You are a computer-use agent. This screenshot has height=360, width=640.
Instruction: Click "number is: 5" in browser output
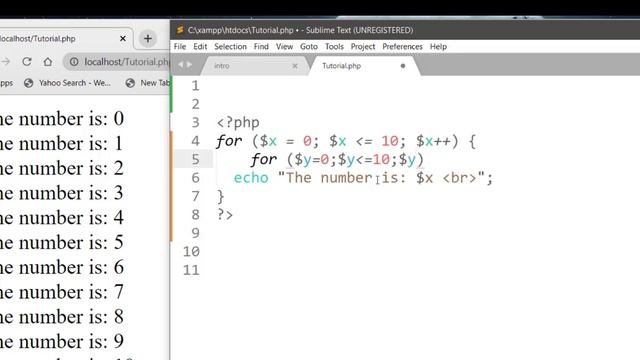(x=71, y=242)
